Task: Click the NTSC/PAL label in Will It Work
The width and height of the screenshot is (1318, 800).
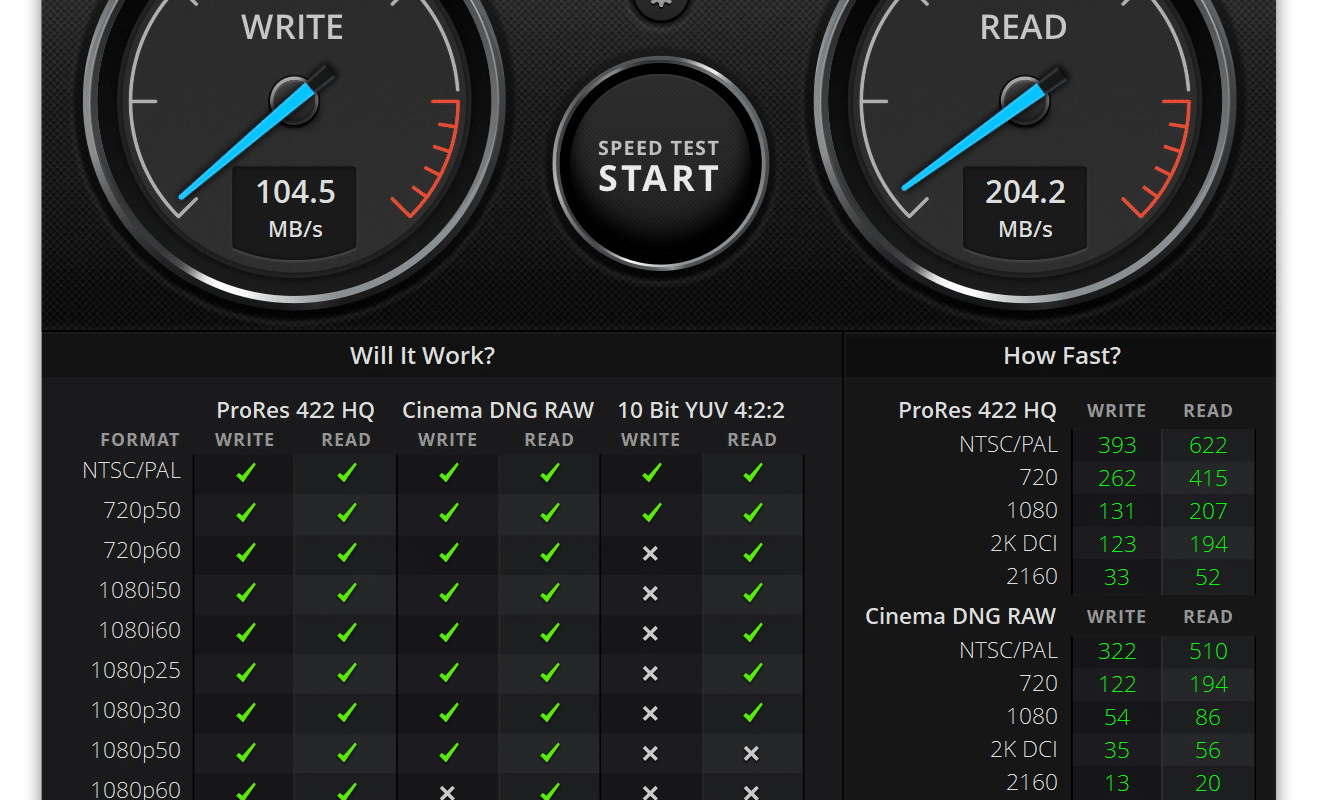Action: point(131,471)
